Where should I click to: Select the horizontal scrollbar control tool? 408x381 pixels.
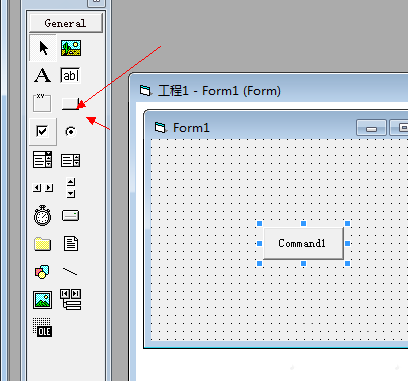point(43,188)
